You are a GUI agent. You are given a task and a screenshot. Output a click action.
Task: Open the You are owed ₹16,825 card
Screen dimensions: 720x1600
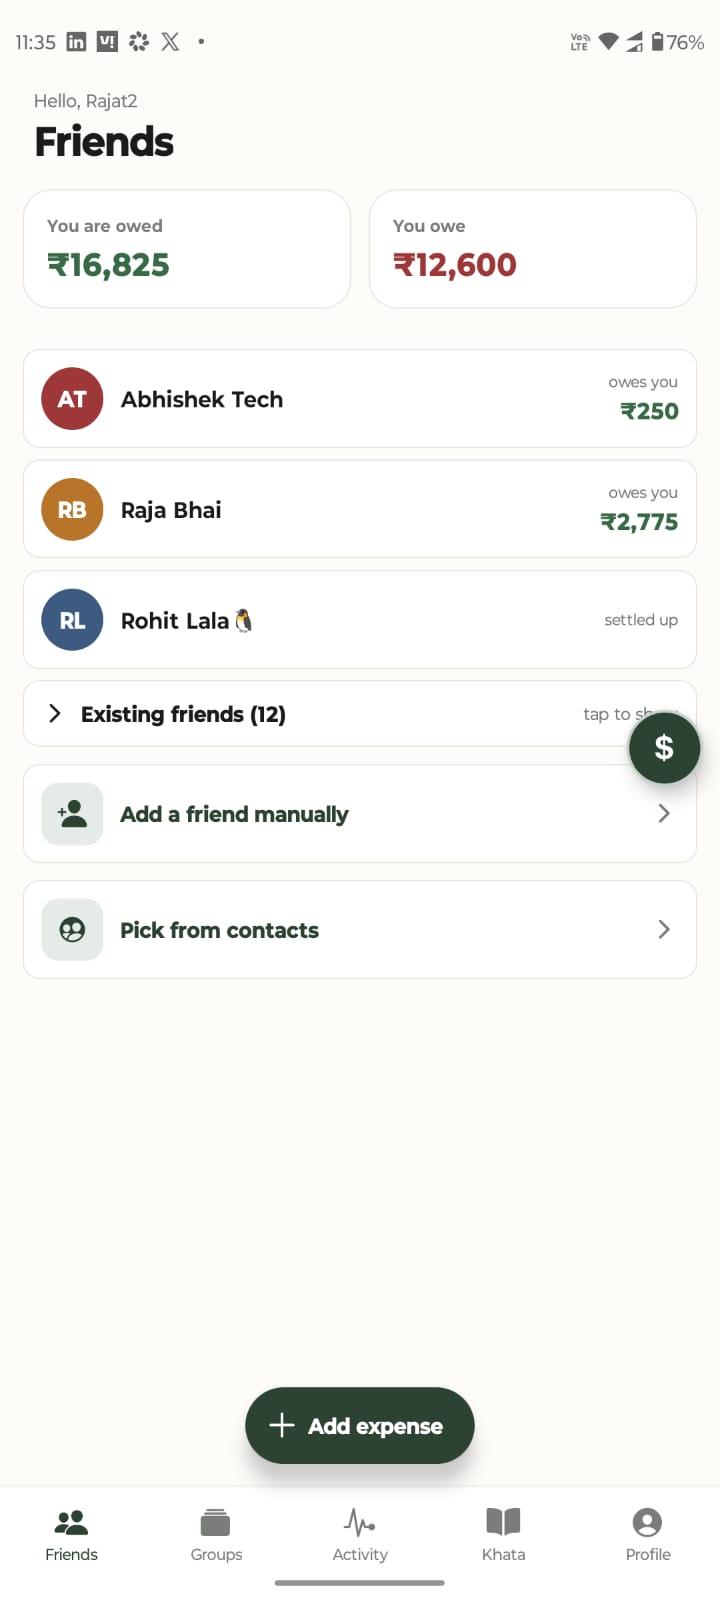pyautogui.click(x=187, y=249)
